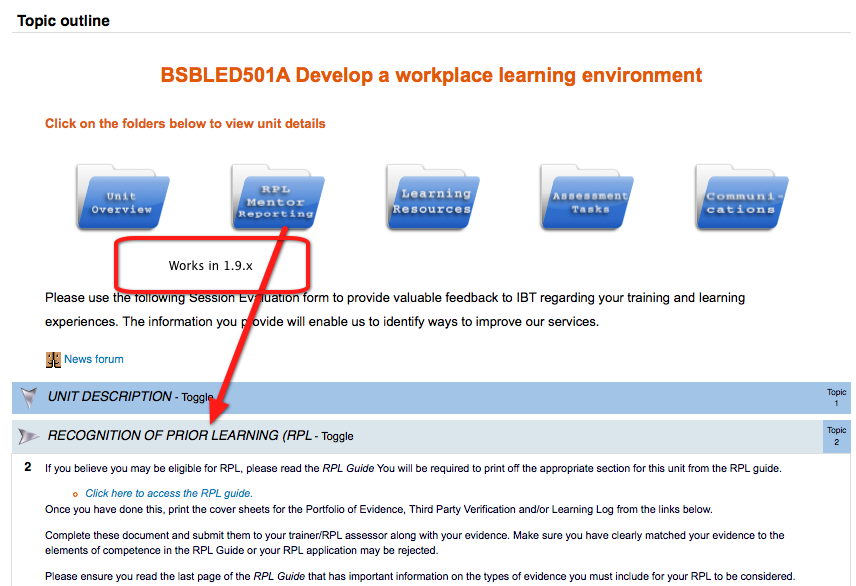Viewport: 856px width, 586px height.
Task: Click the 'Topic outline' heading
Action: coord(63,21)
